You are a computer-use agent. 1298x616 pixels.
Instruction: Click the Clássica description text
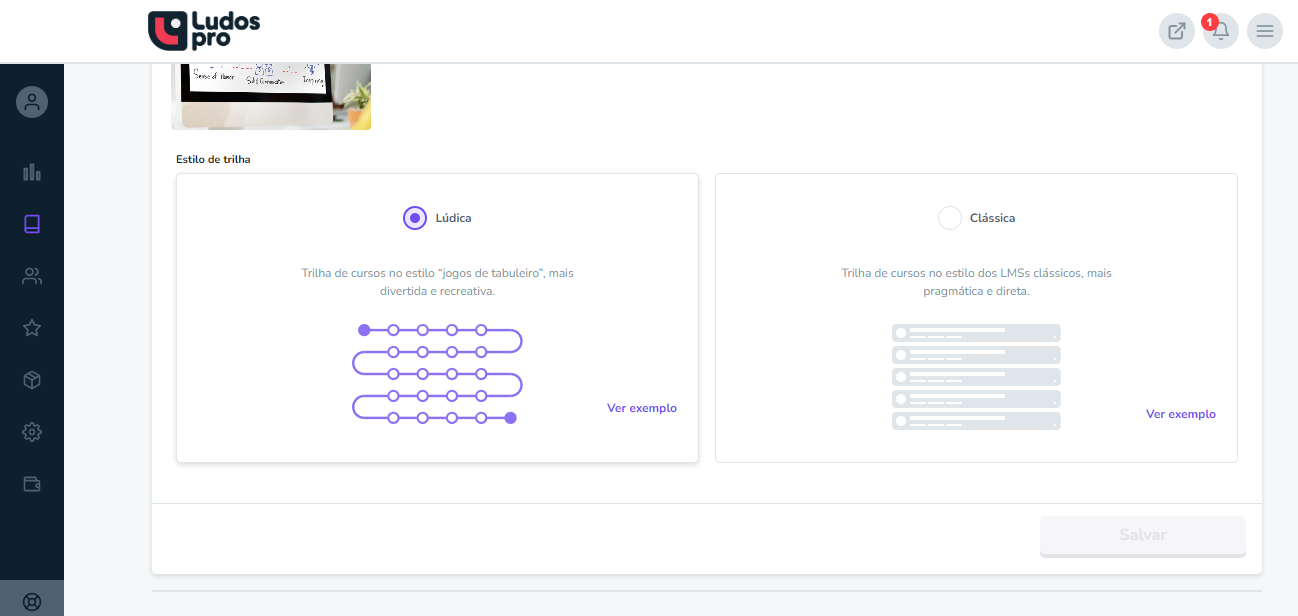(x=976, y=282)
